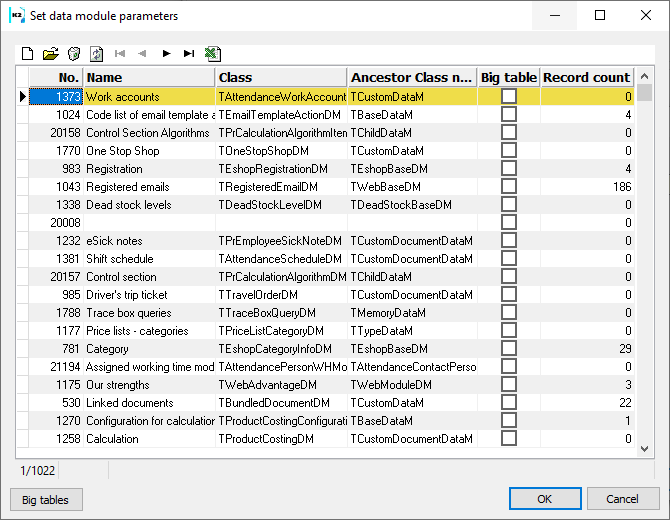The image size is (670, 520).
Task: Confirm with the OK button
Action: coord(545,499)
